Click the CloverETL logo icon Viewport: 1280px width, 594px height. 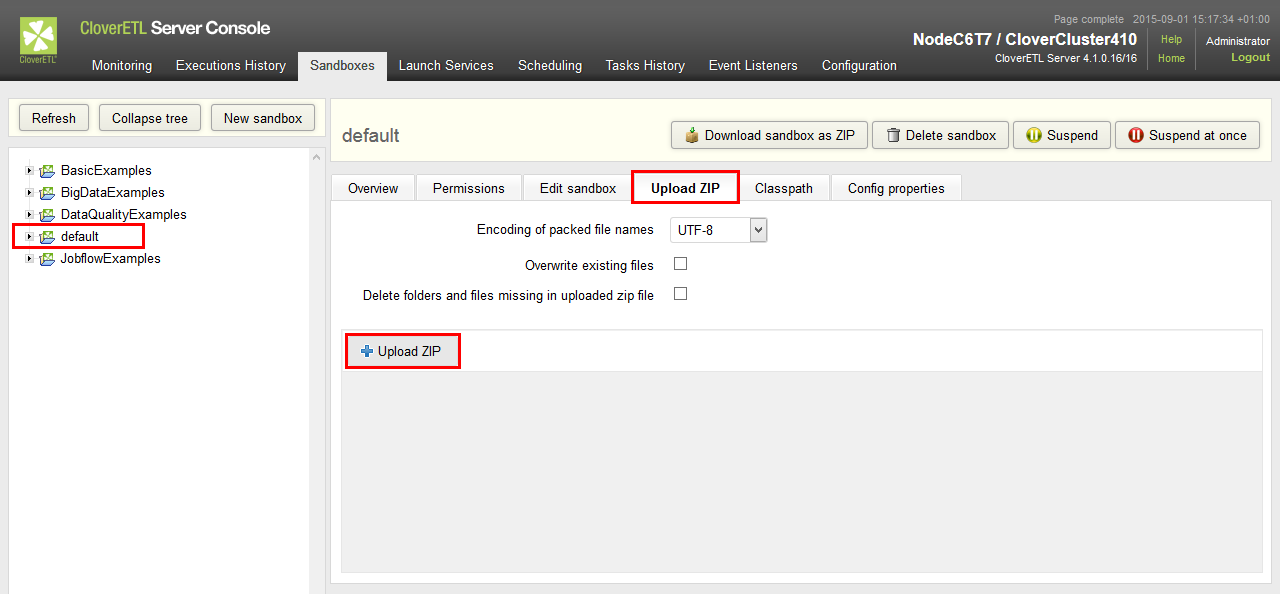[38, 40]
